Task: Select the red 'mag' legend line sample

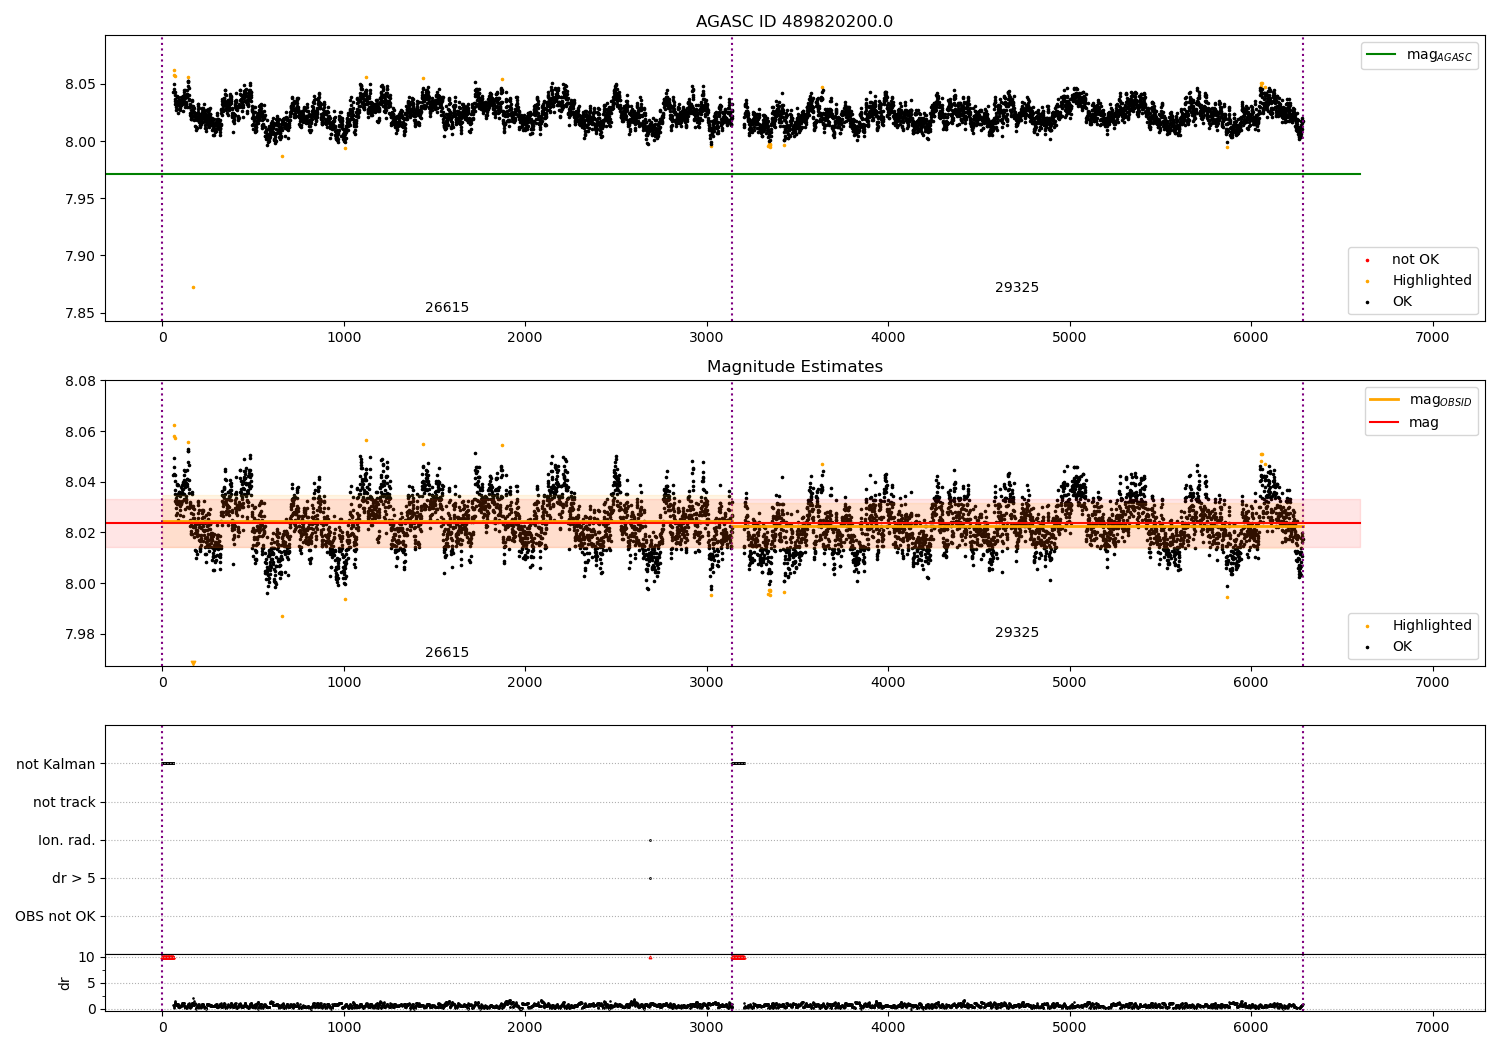Action: (1385, 422)
